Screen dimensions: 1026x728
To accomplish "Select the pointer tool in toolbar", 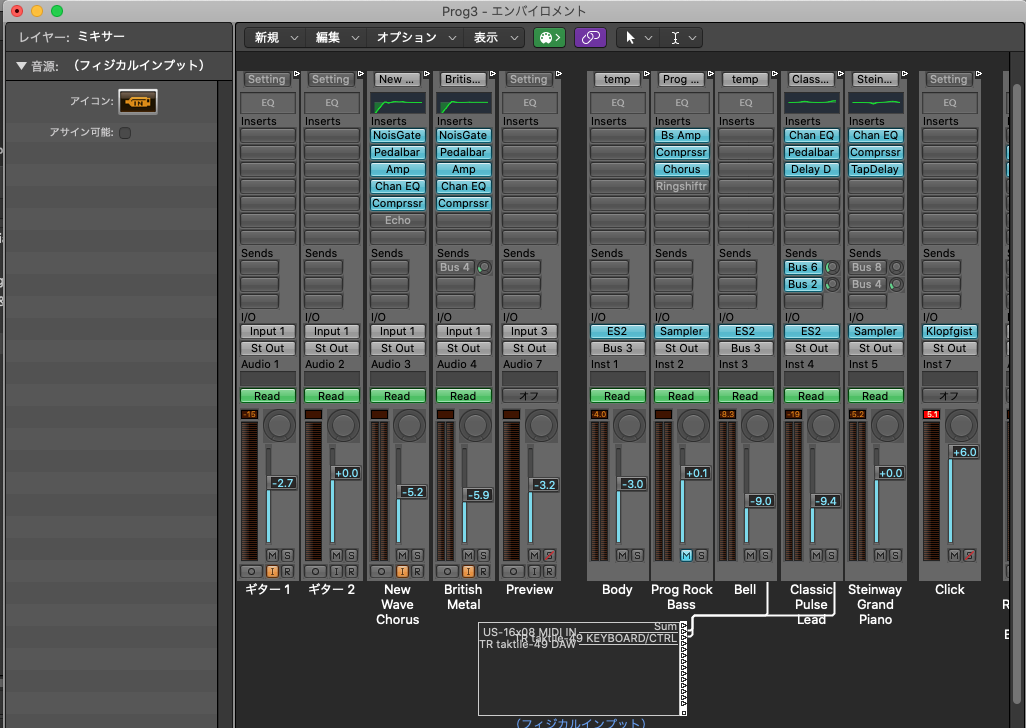I will click(x=630, y=37).
